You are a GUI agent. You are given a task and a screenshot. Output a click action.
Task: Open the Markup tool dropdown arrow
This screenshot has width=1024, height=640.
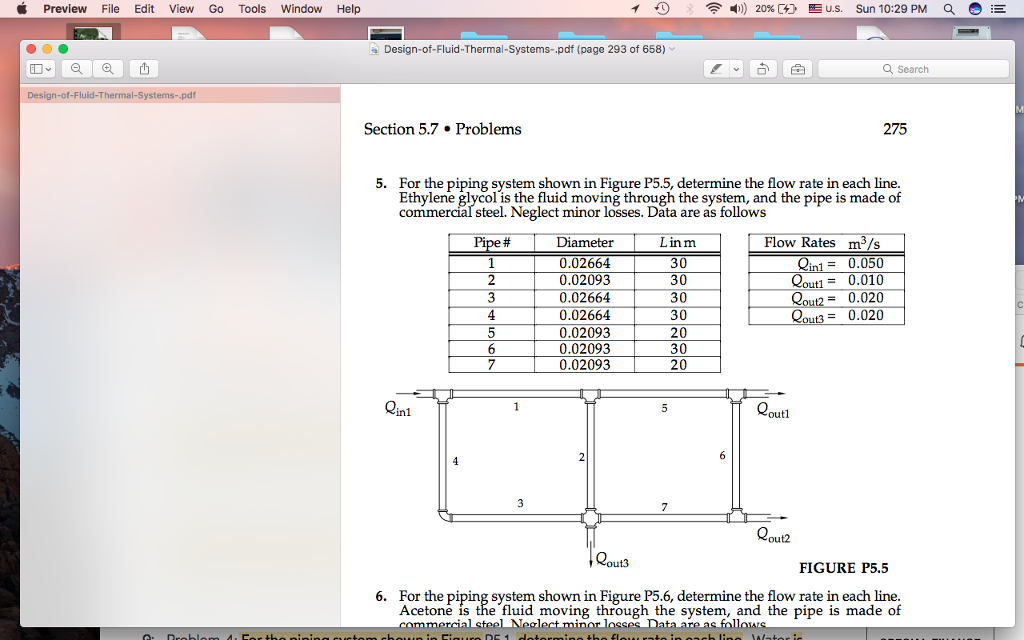click(738, 68)
